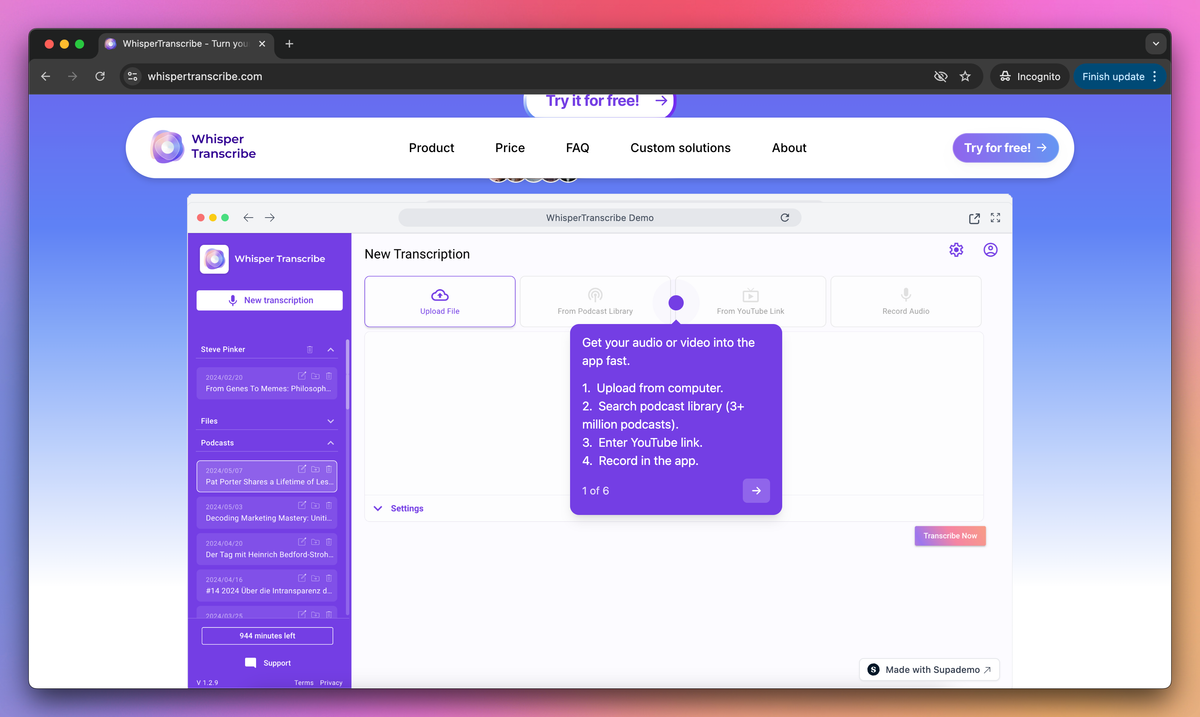1200x717 pixels.
Task: Click the Transcribe Now button
Action: pos(950,536)
